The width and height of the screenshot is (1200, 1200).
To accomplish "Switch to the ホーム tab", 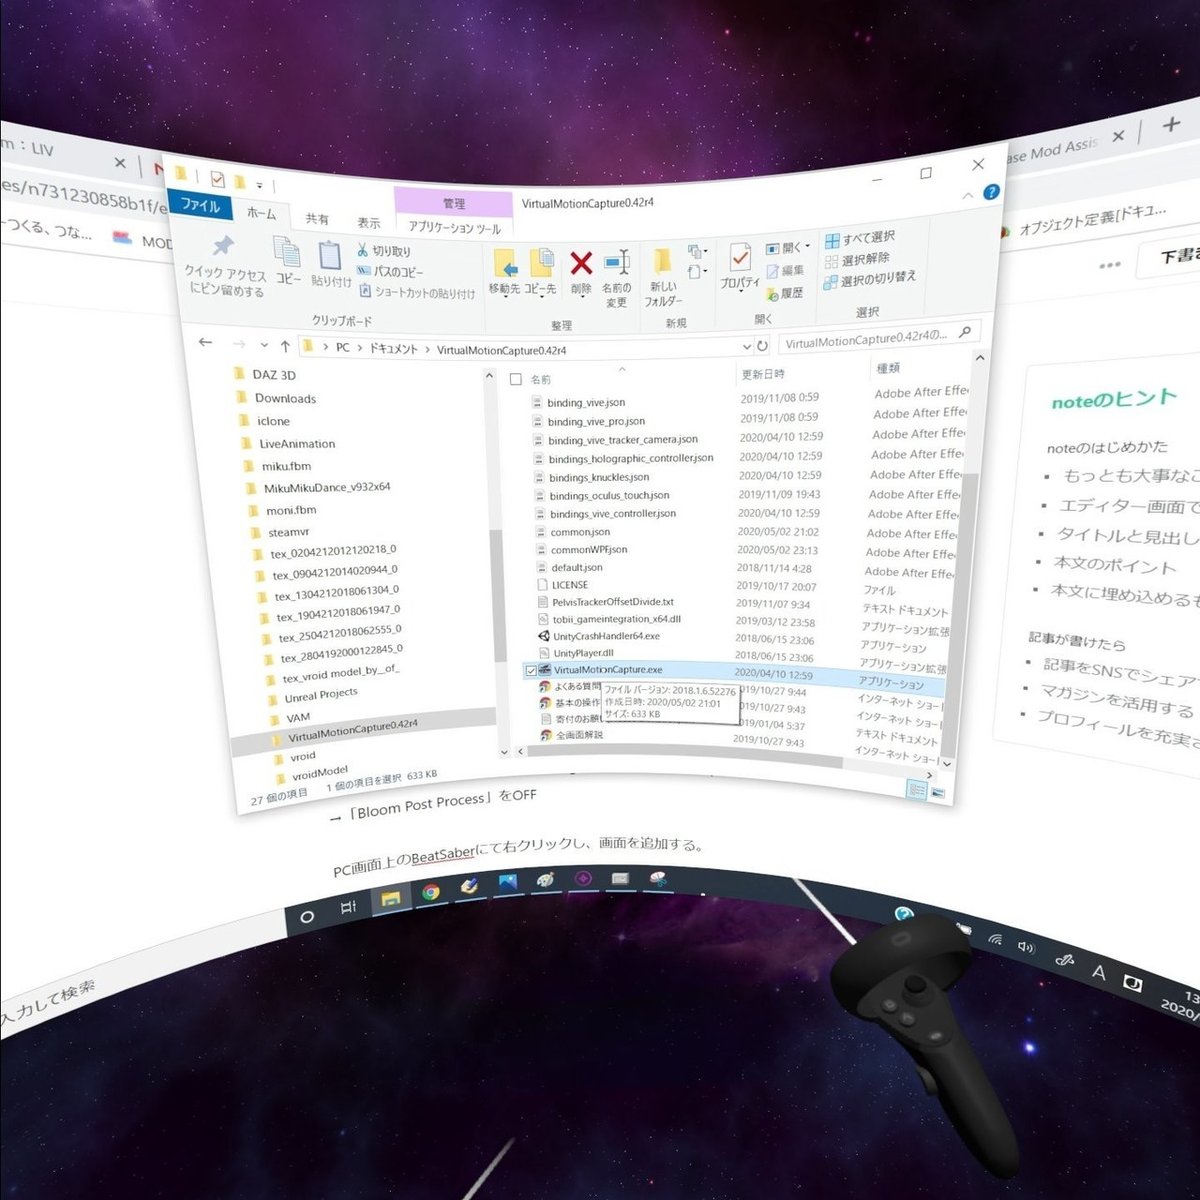I will (262, 213).
